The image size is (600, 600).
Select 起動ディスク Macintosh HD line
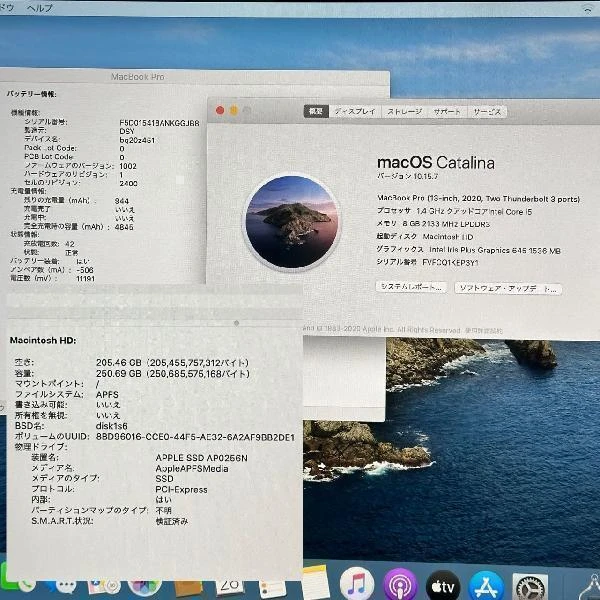[x=425, y=236]
